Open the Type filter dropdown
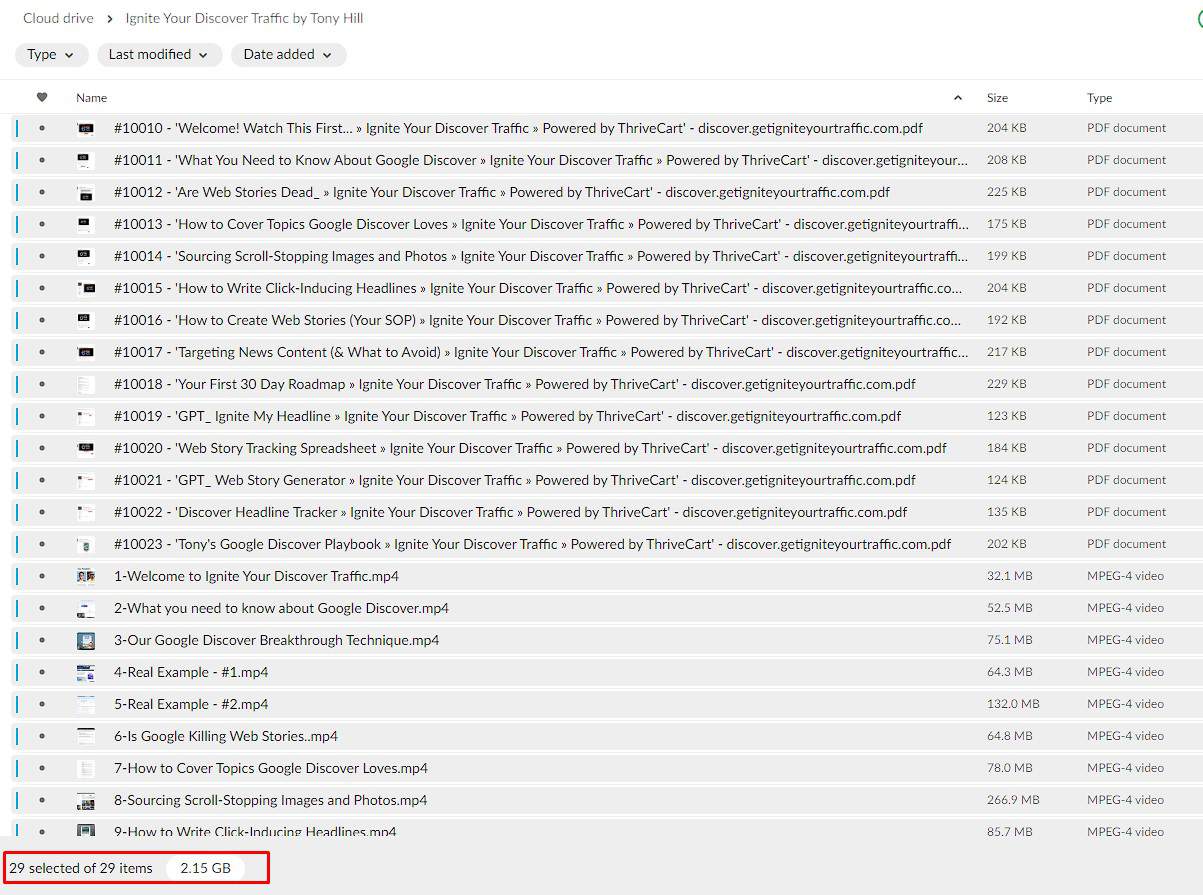Screen dimensions: 1203x895 click(51, 55)
